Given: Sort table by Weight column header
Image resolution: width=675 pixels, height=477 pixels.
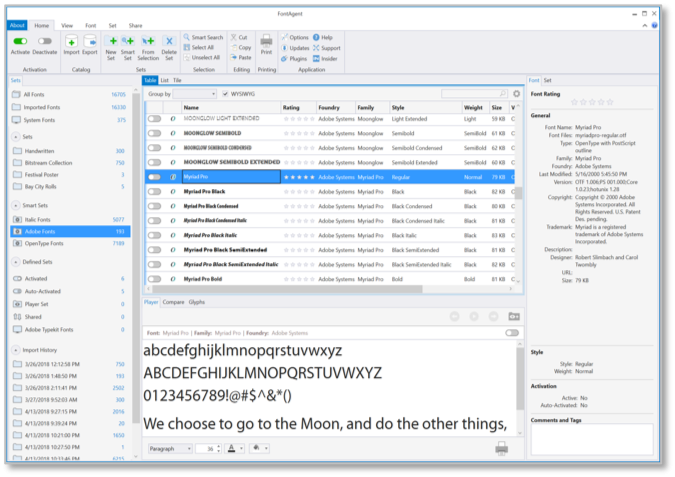Looking at the screenshot, I should click(x=475, y=108).
